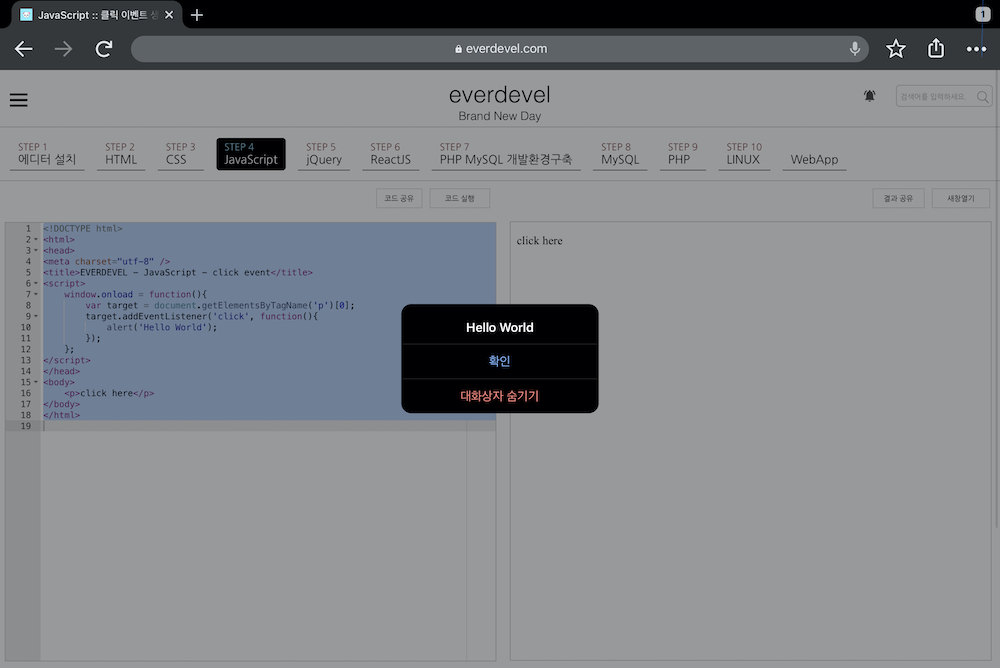The width and height of the screenshot is (1000, 668).
Task: Open STEP 2 HTML tab
Action: pyautogui.click(x=121, y=154)
